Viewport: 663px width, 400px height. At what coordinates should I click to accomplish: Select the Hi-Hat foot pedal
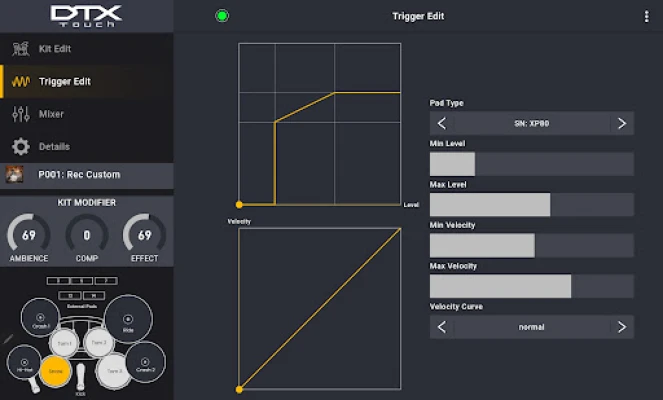tap(34, 385)
